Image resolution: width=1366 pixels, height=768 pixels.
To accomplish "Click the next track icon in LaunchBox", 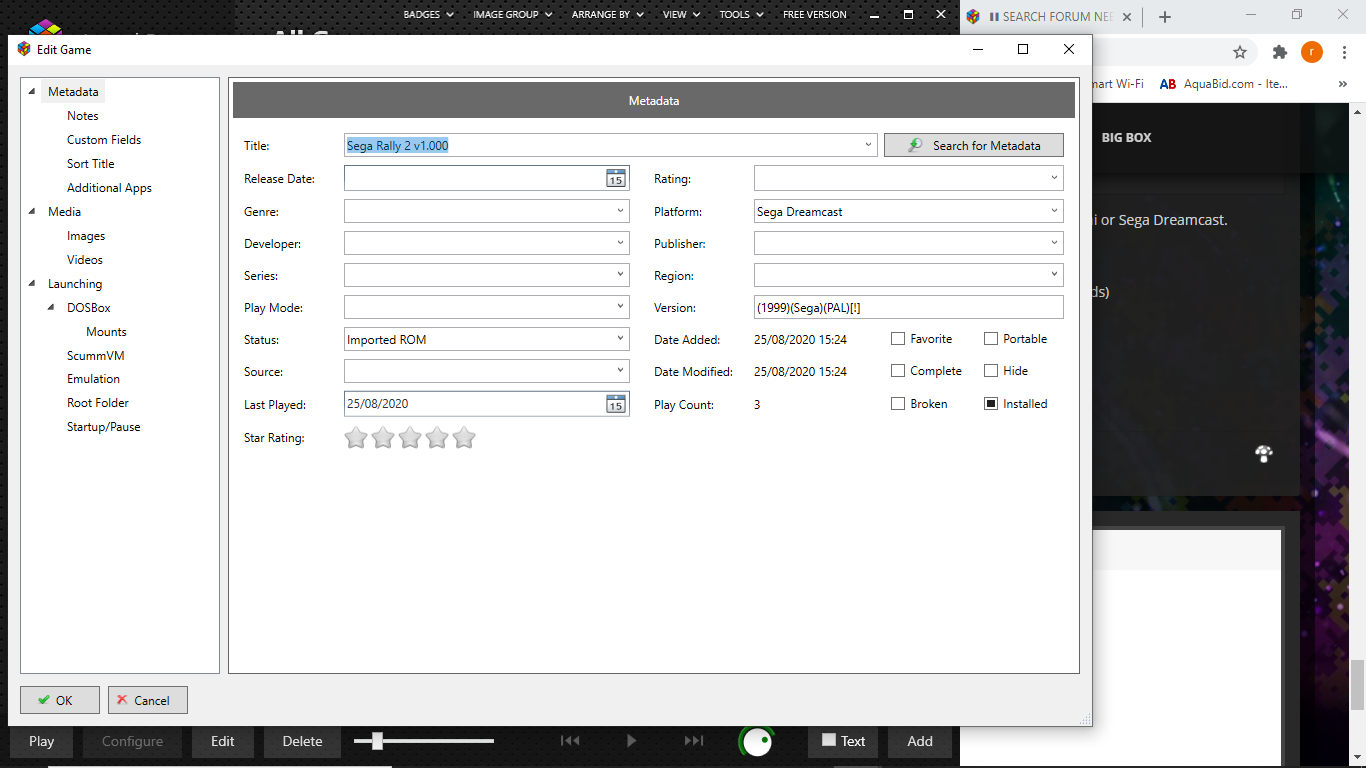I will (x=694, y=741).
